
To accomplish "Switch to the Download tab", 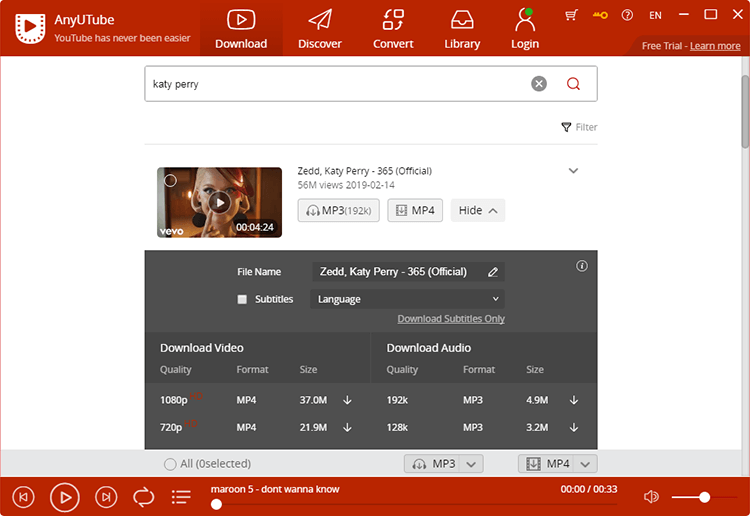I will pos(241,29).
